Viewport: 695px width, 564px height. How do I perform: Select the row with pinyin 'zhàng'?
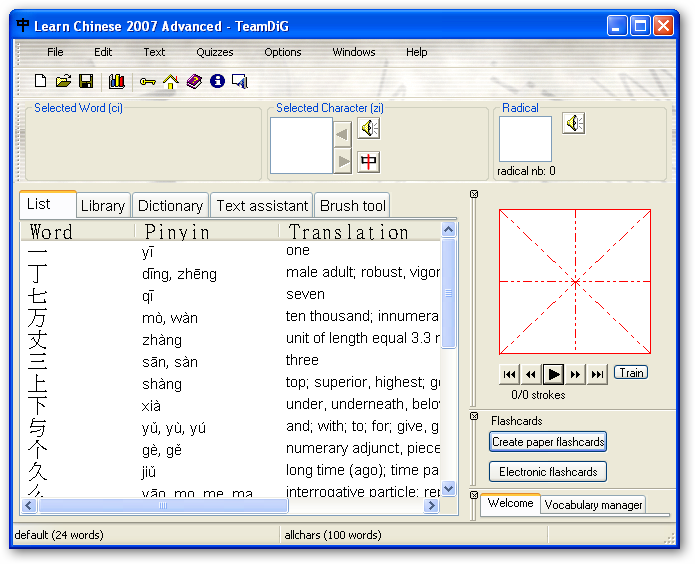(230, 339)
